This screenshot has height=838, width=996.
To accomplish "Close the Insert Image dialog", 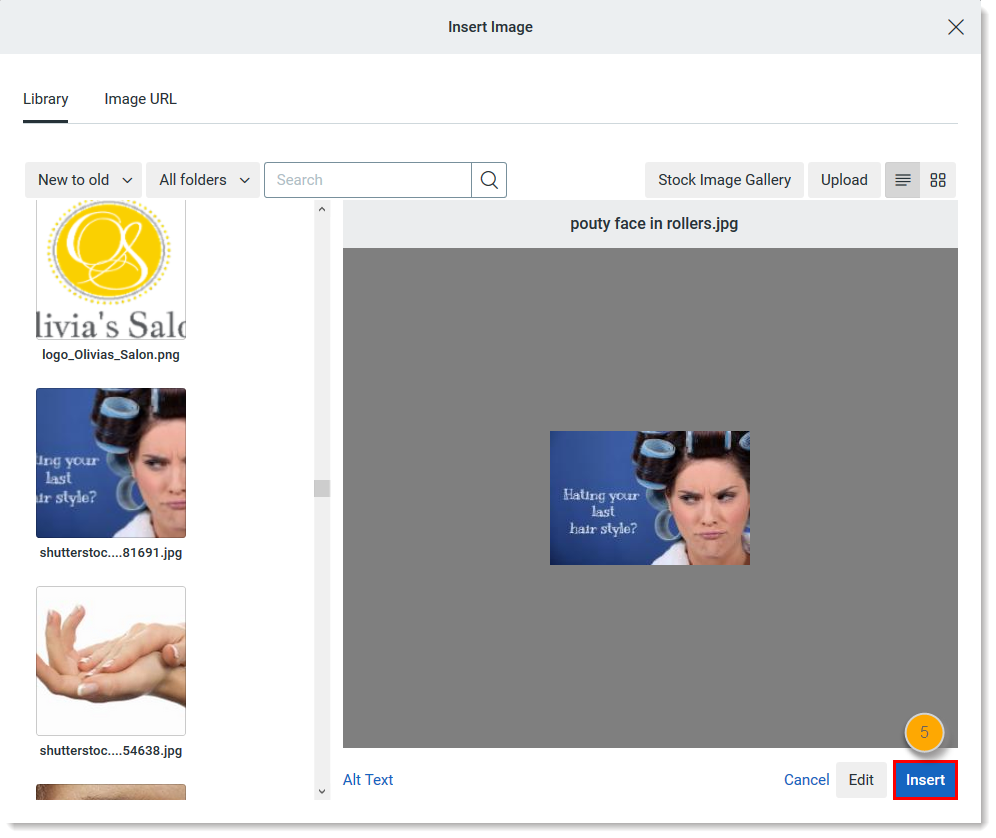I will click(x=955, y=27).
